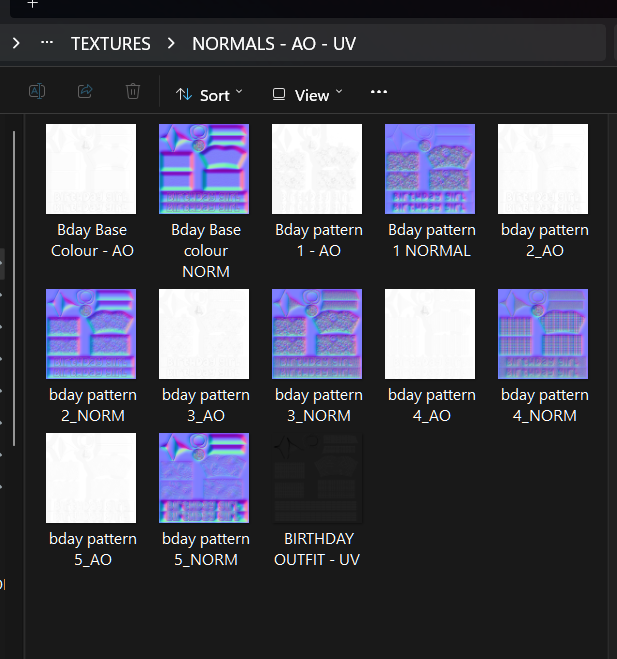Select the bday pattern 2_NORM file
Image resolution: width=617 pixels, height=659 pixels.
(91, 334)
